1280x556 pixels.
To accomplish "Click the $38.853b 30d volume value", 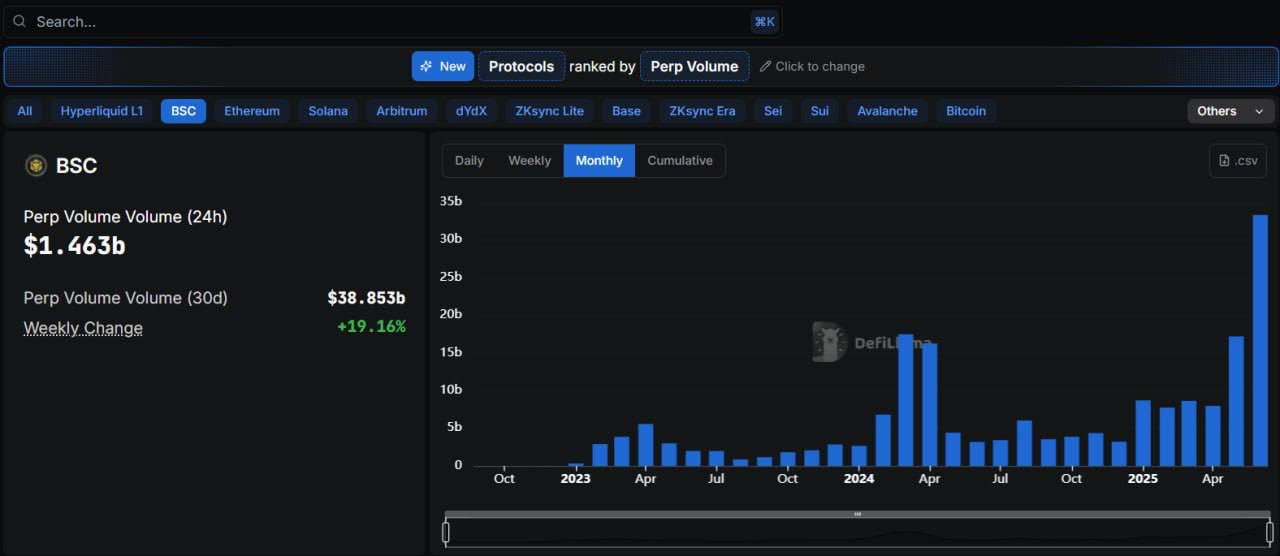I will (x=366, y=298).
